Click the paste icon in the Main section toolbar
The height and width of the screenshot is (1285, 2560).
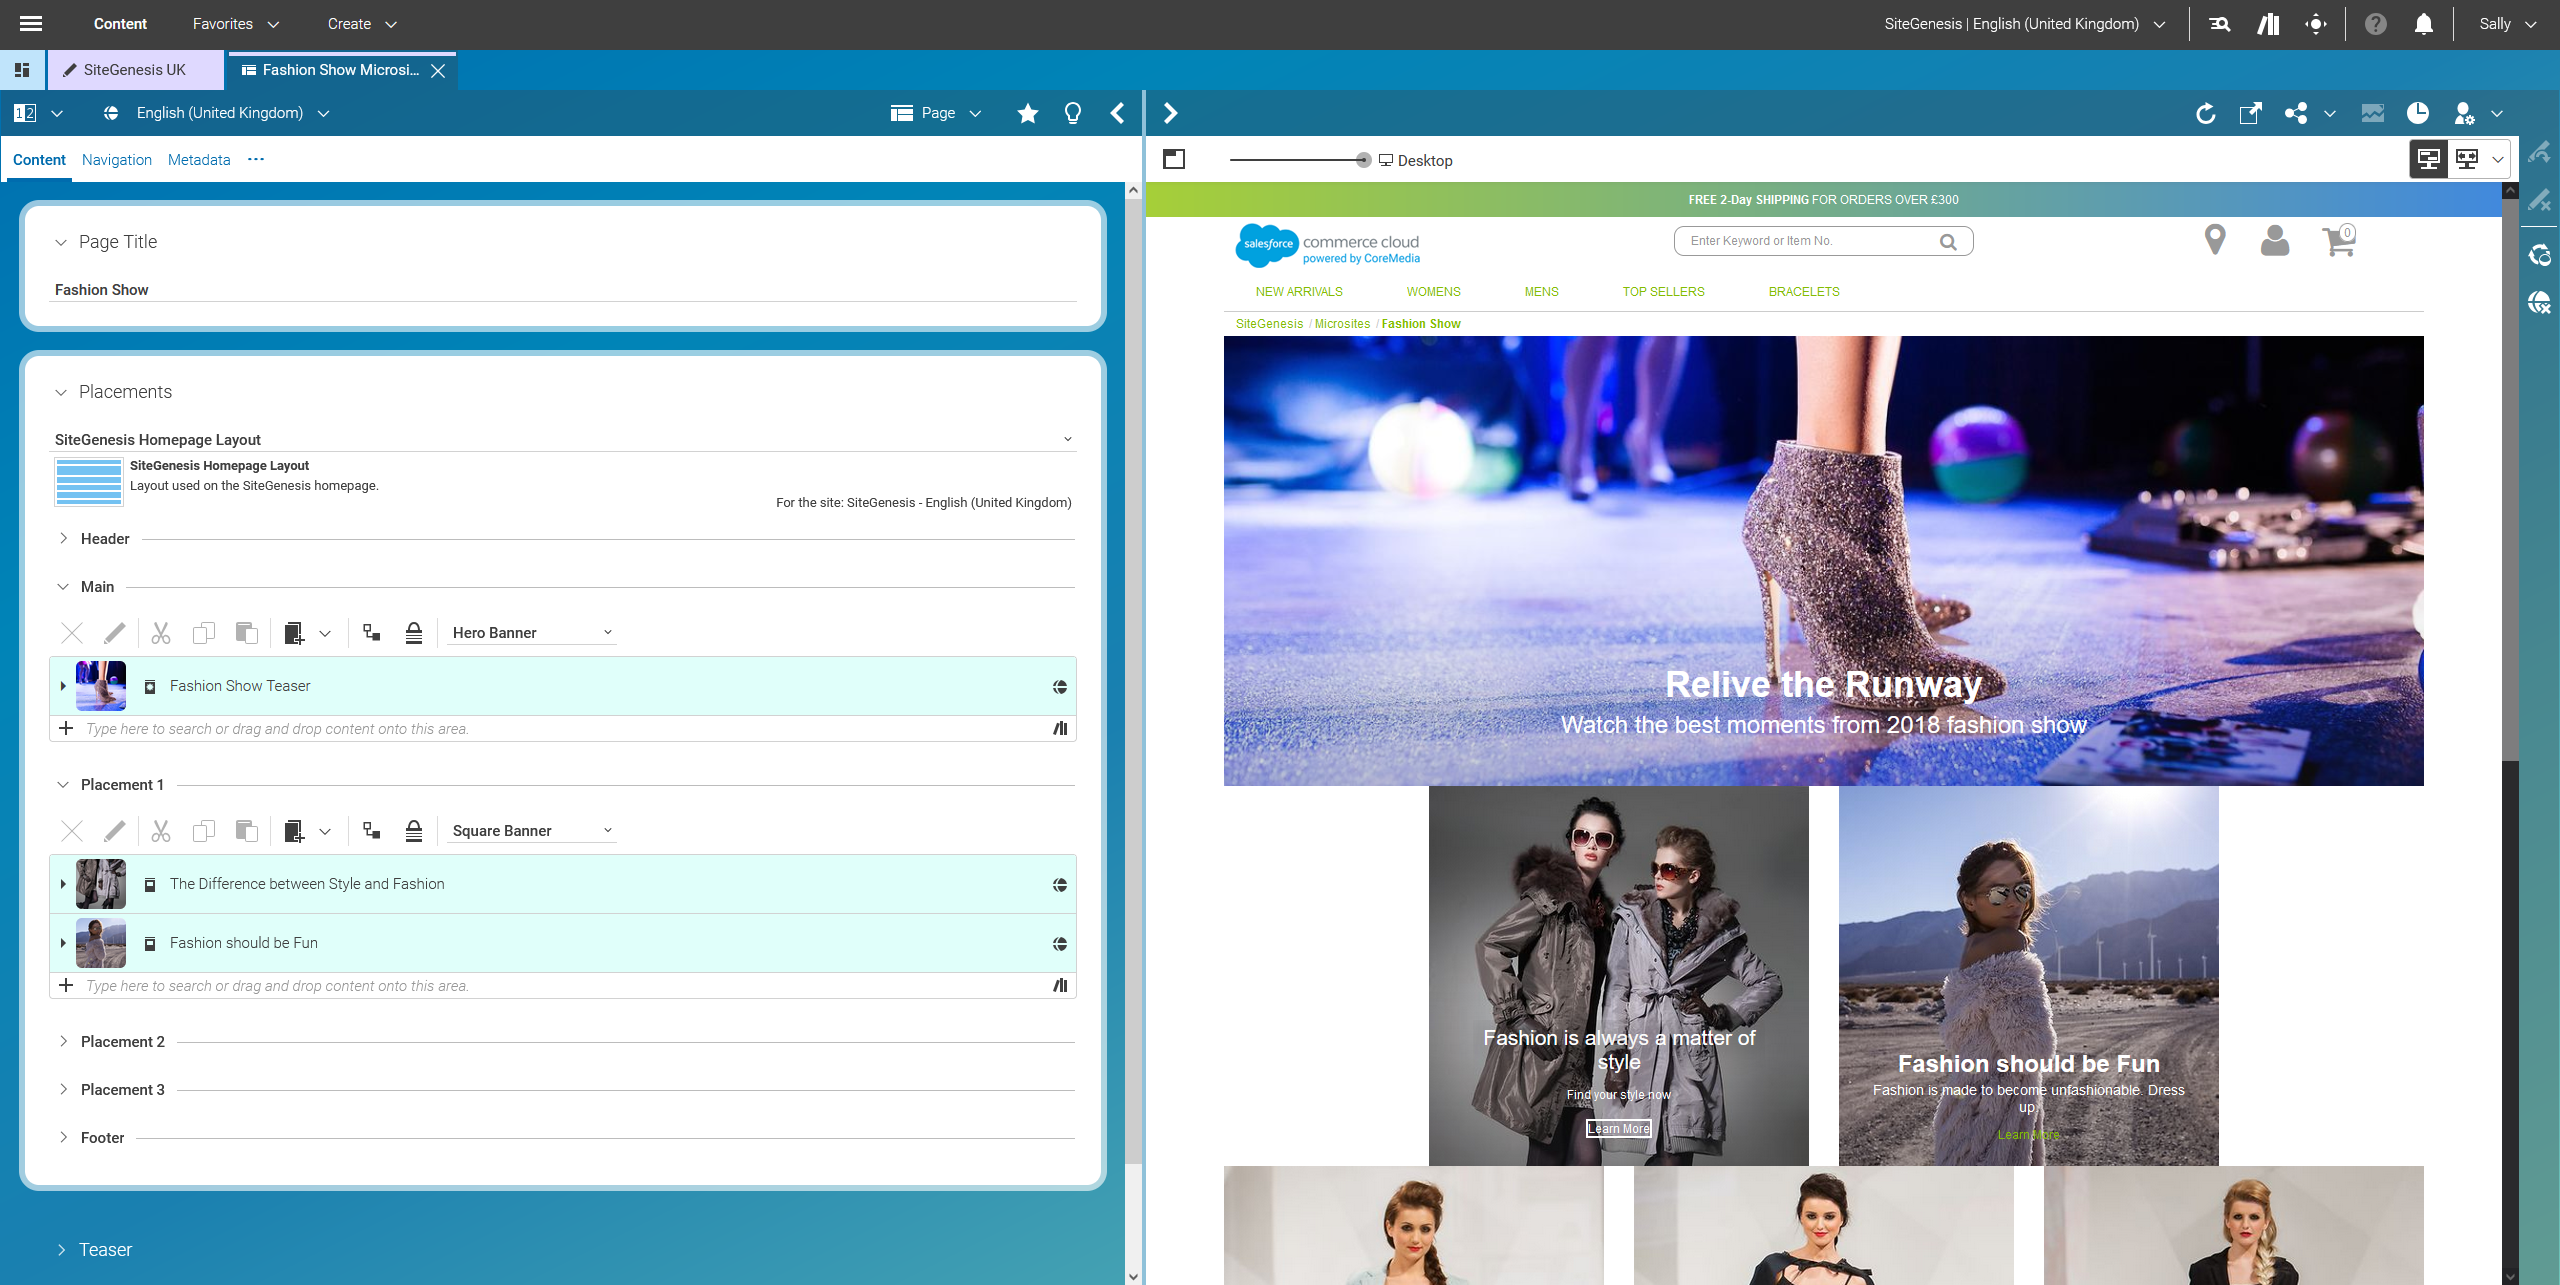coord(246,633)
